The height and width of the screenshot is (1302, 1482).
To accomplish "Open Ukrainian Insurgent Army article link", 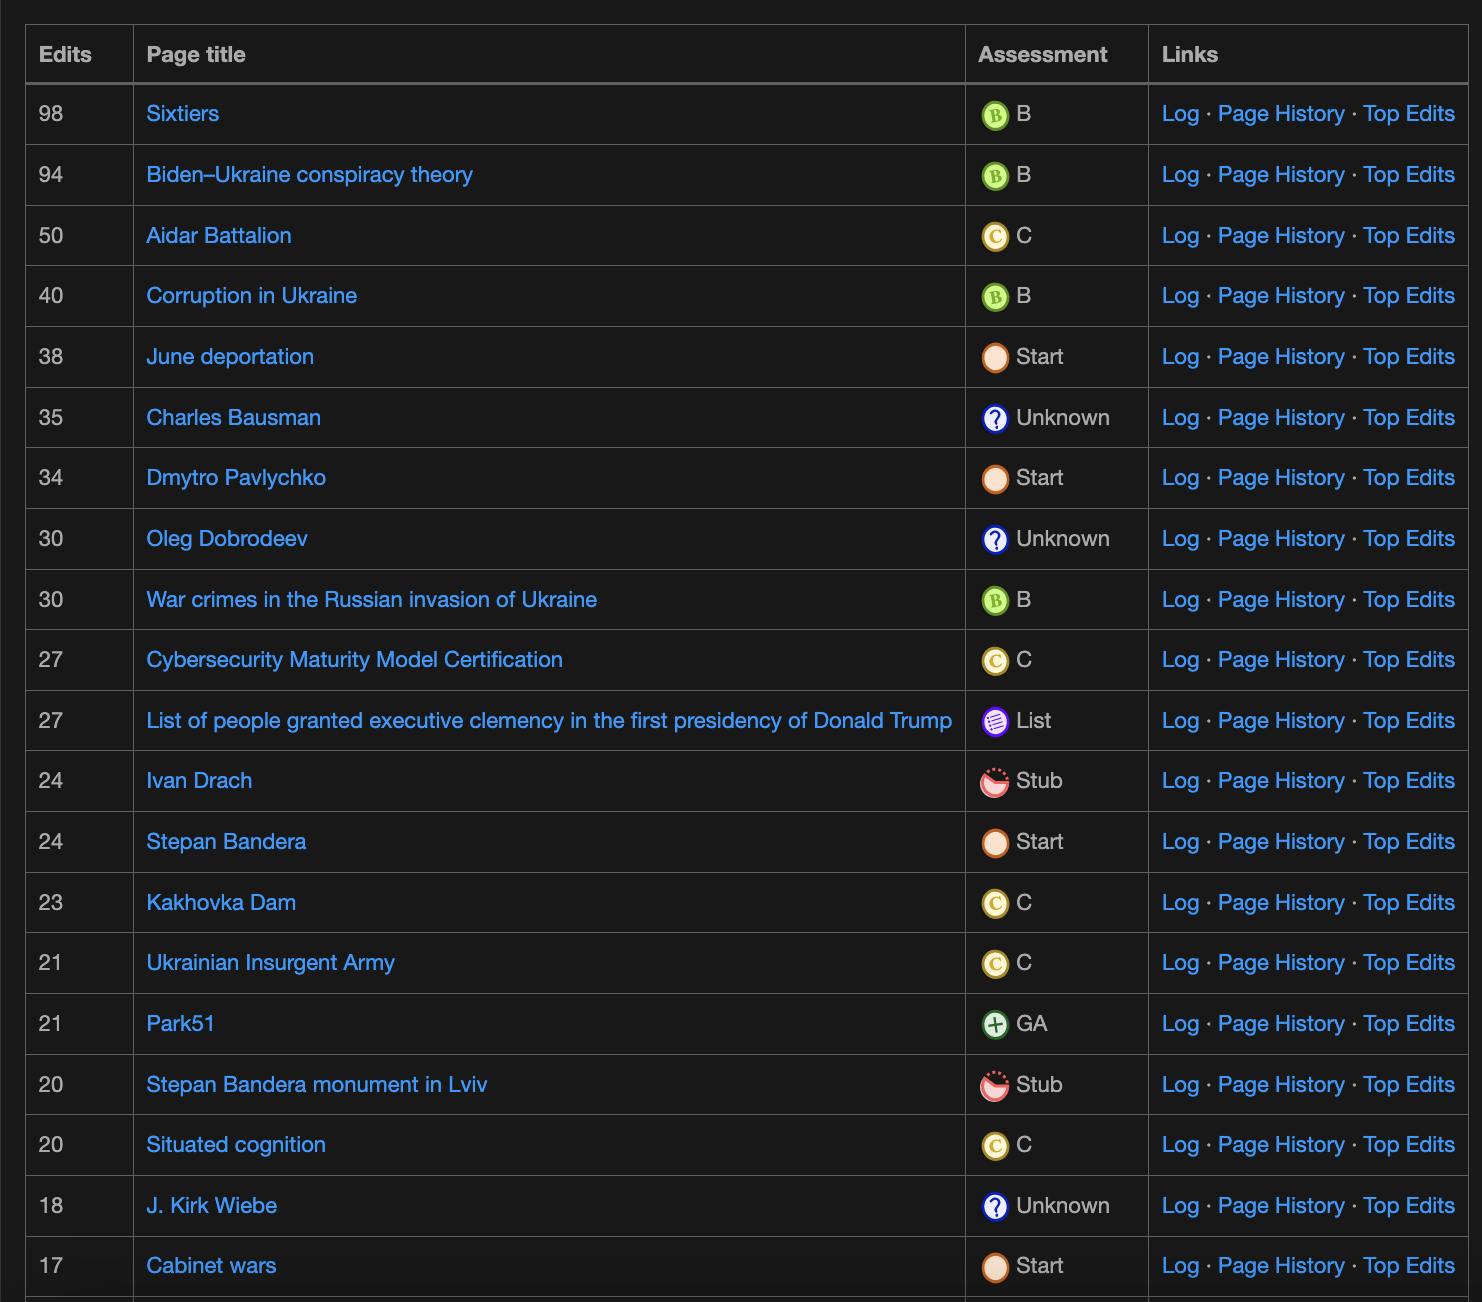I will point(270,963).
